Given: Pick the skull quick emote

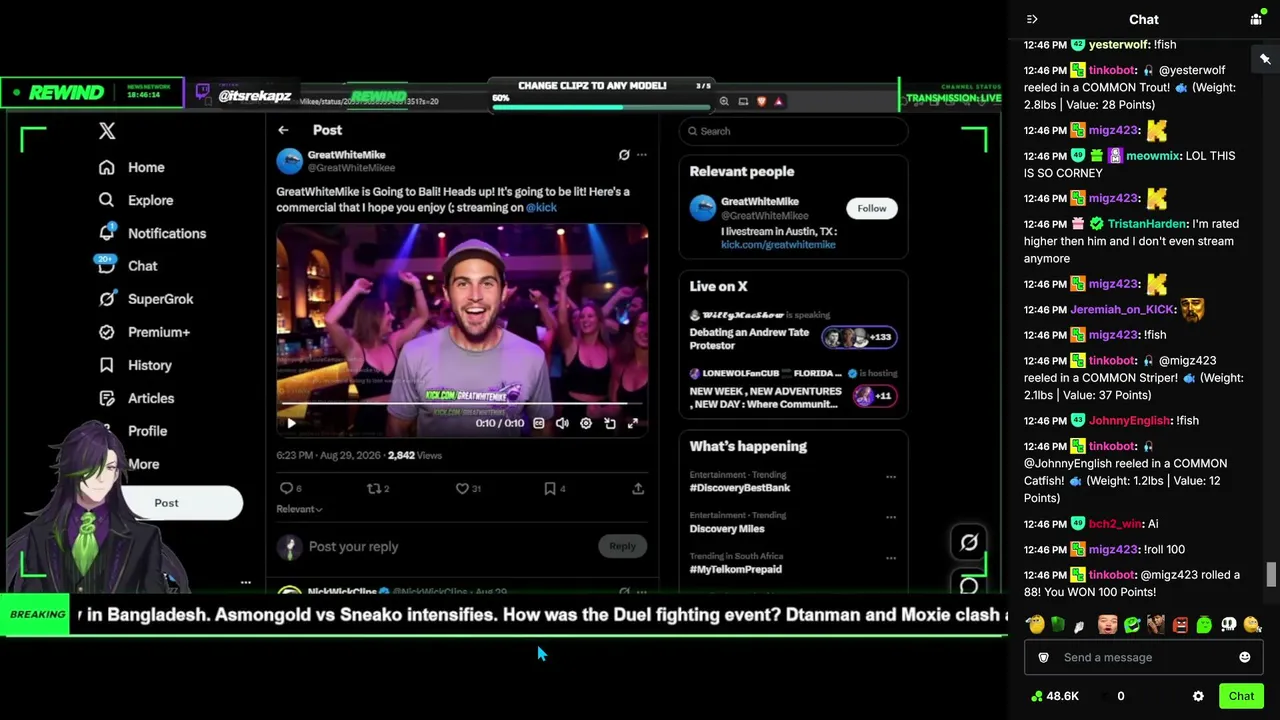Looking at the screenshot, I should click(1228, 625).
